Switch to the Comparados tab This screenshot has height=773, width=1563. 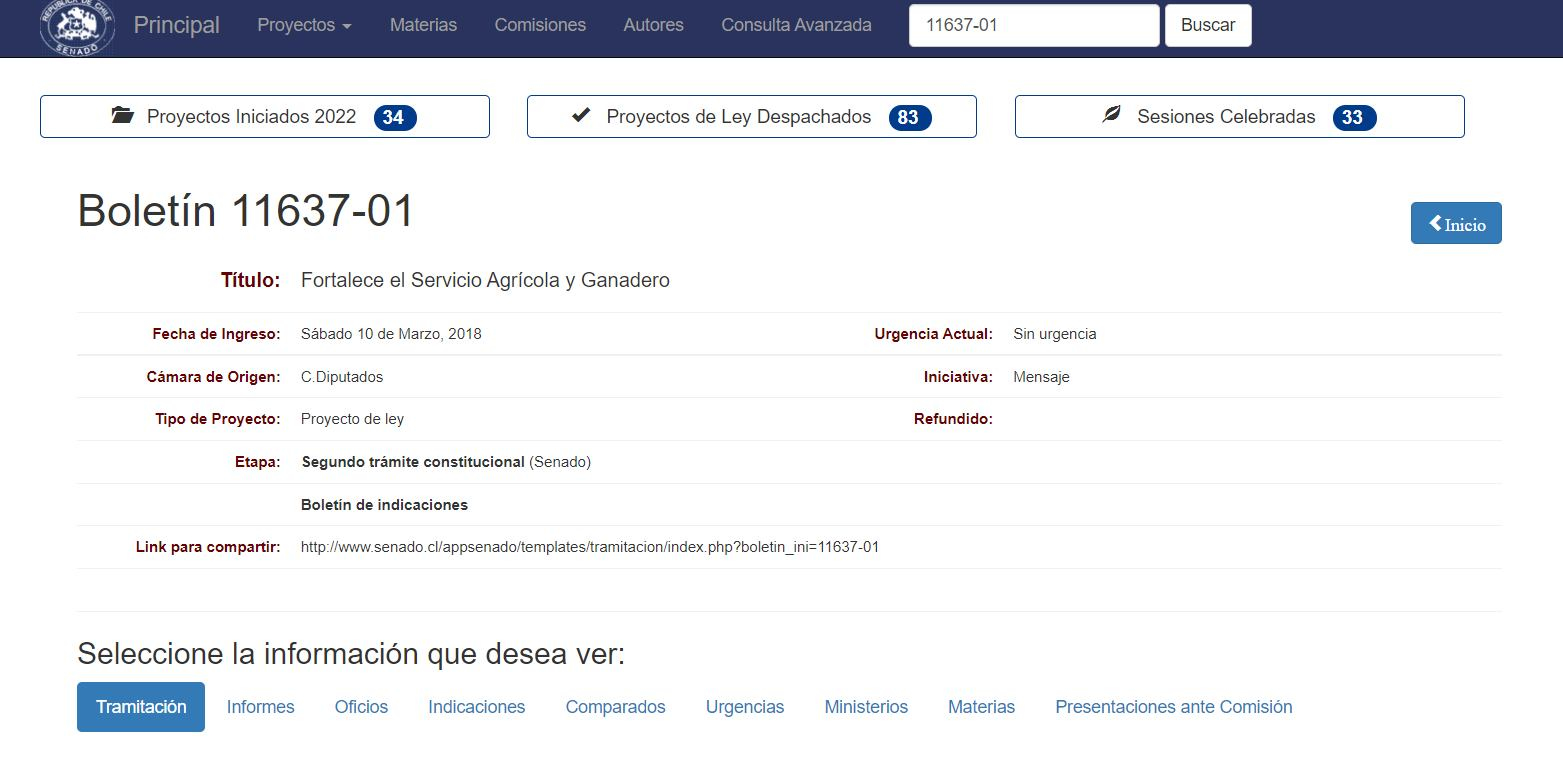pos(616,707)
